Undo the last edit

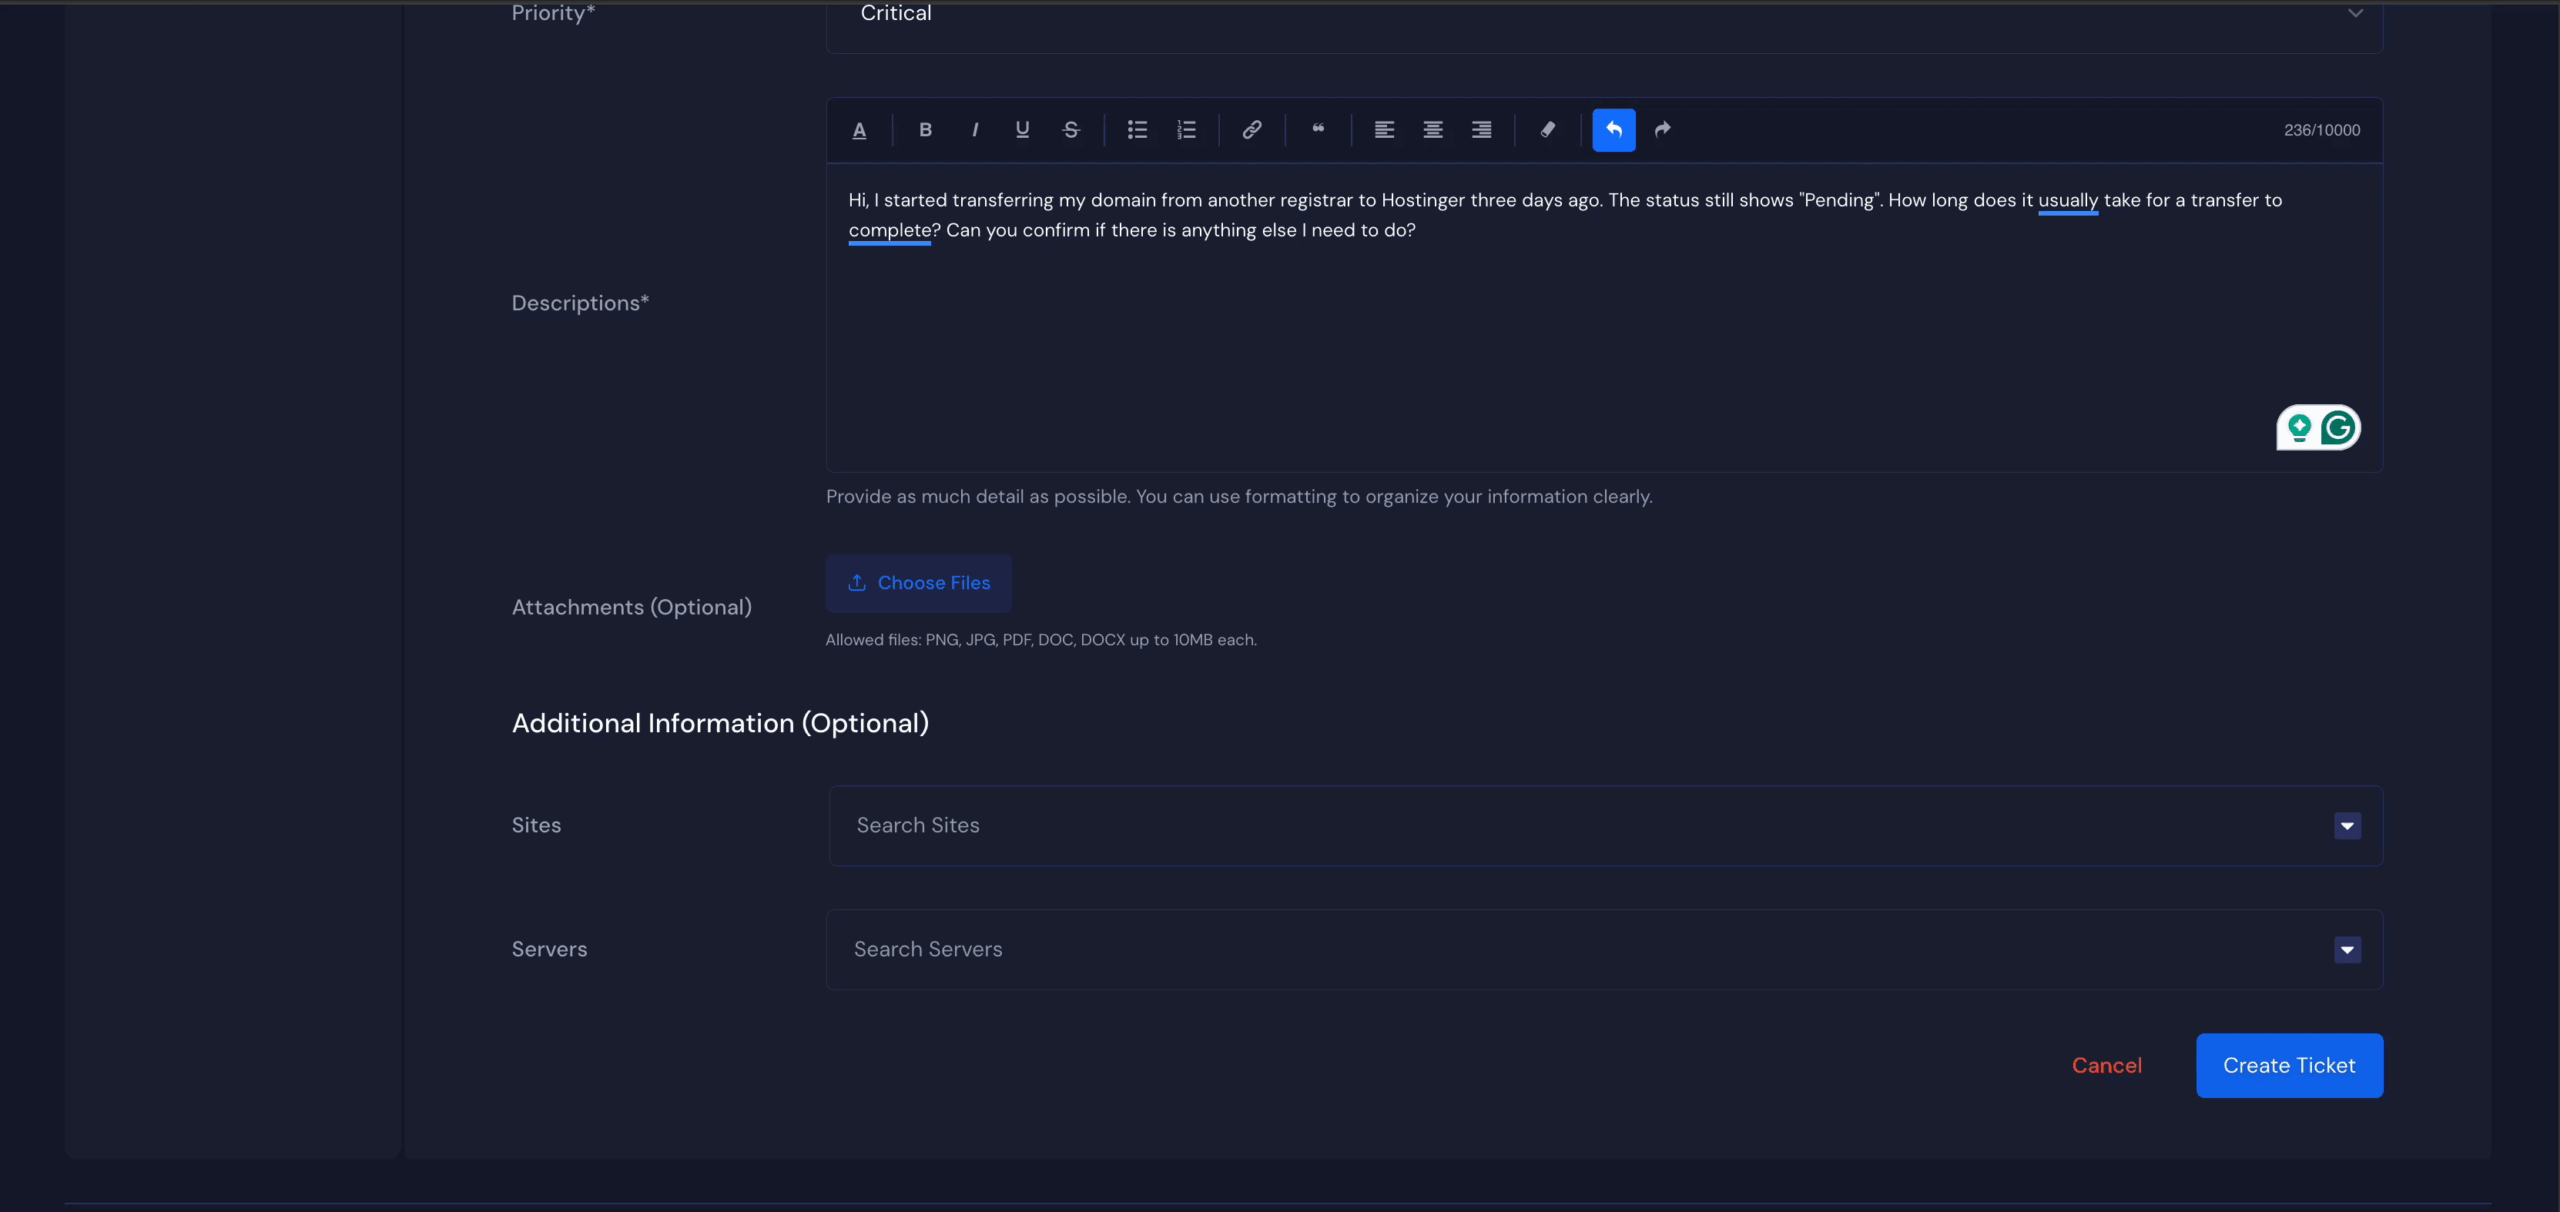(1613, 130)
